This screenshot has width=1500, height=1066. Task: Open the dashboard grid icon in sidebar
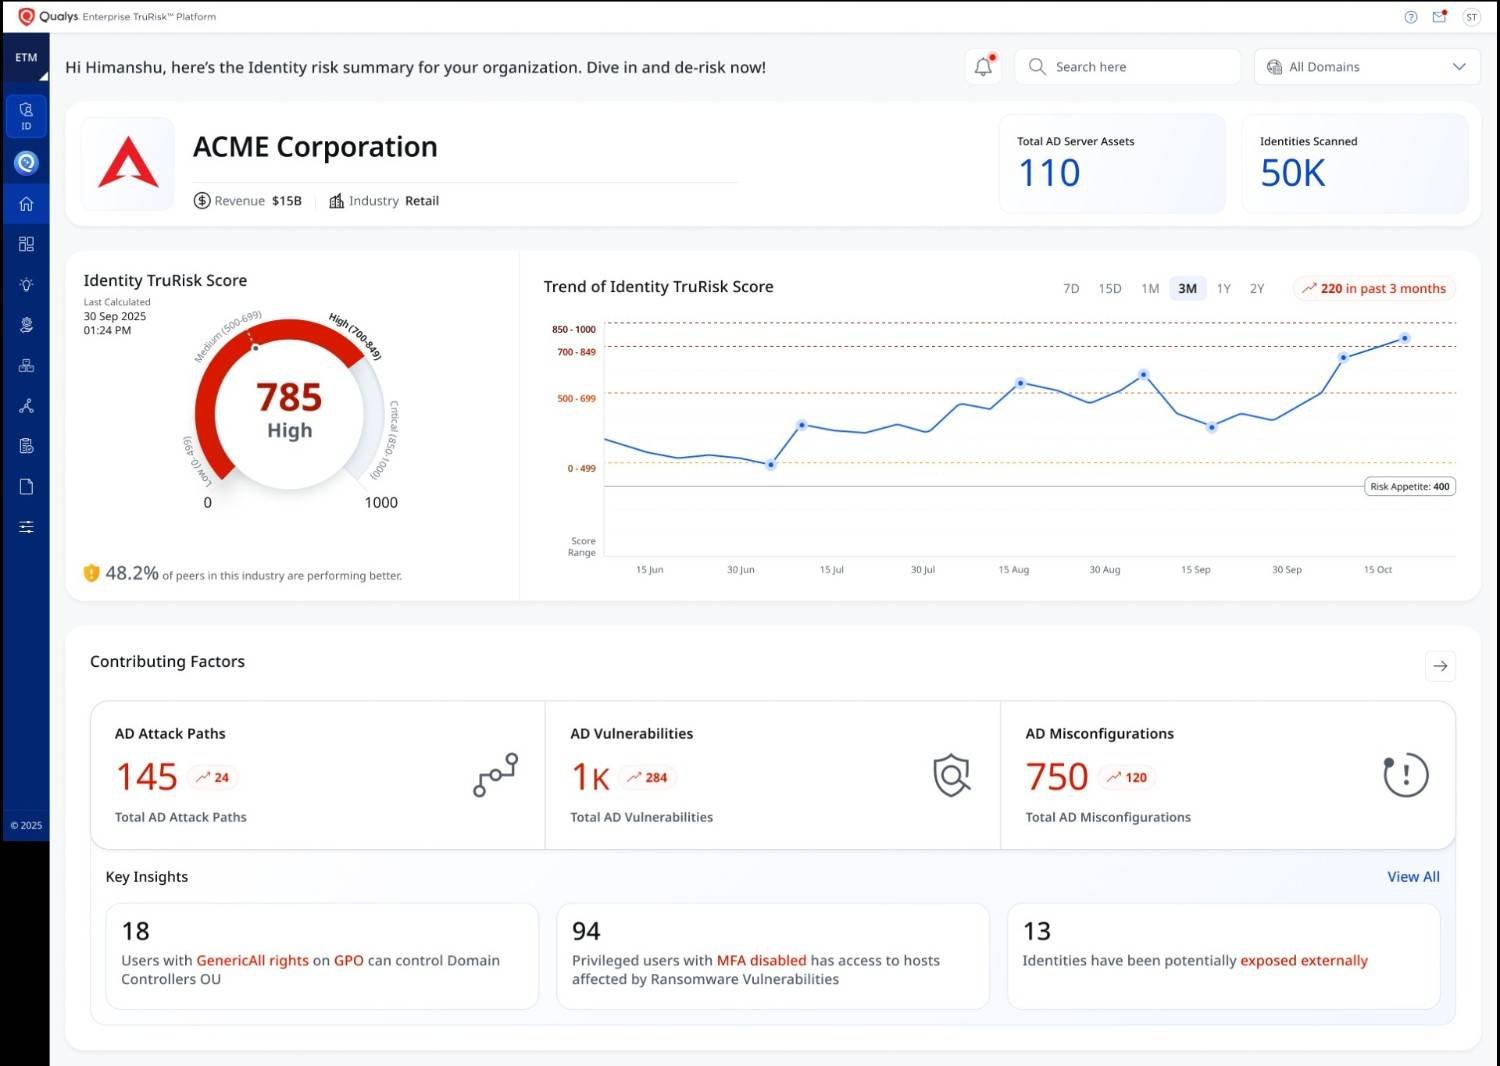pos(26,244)
